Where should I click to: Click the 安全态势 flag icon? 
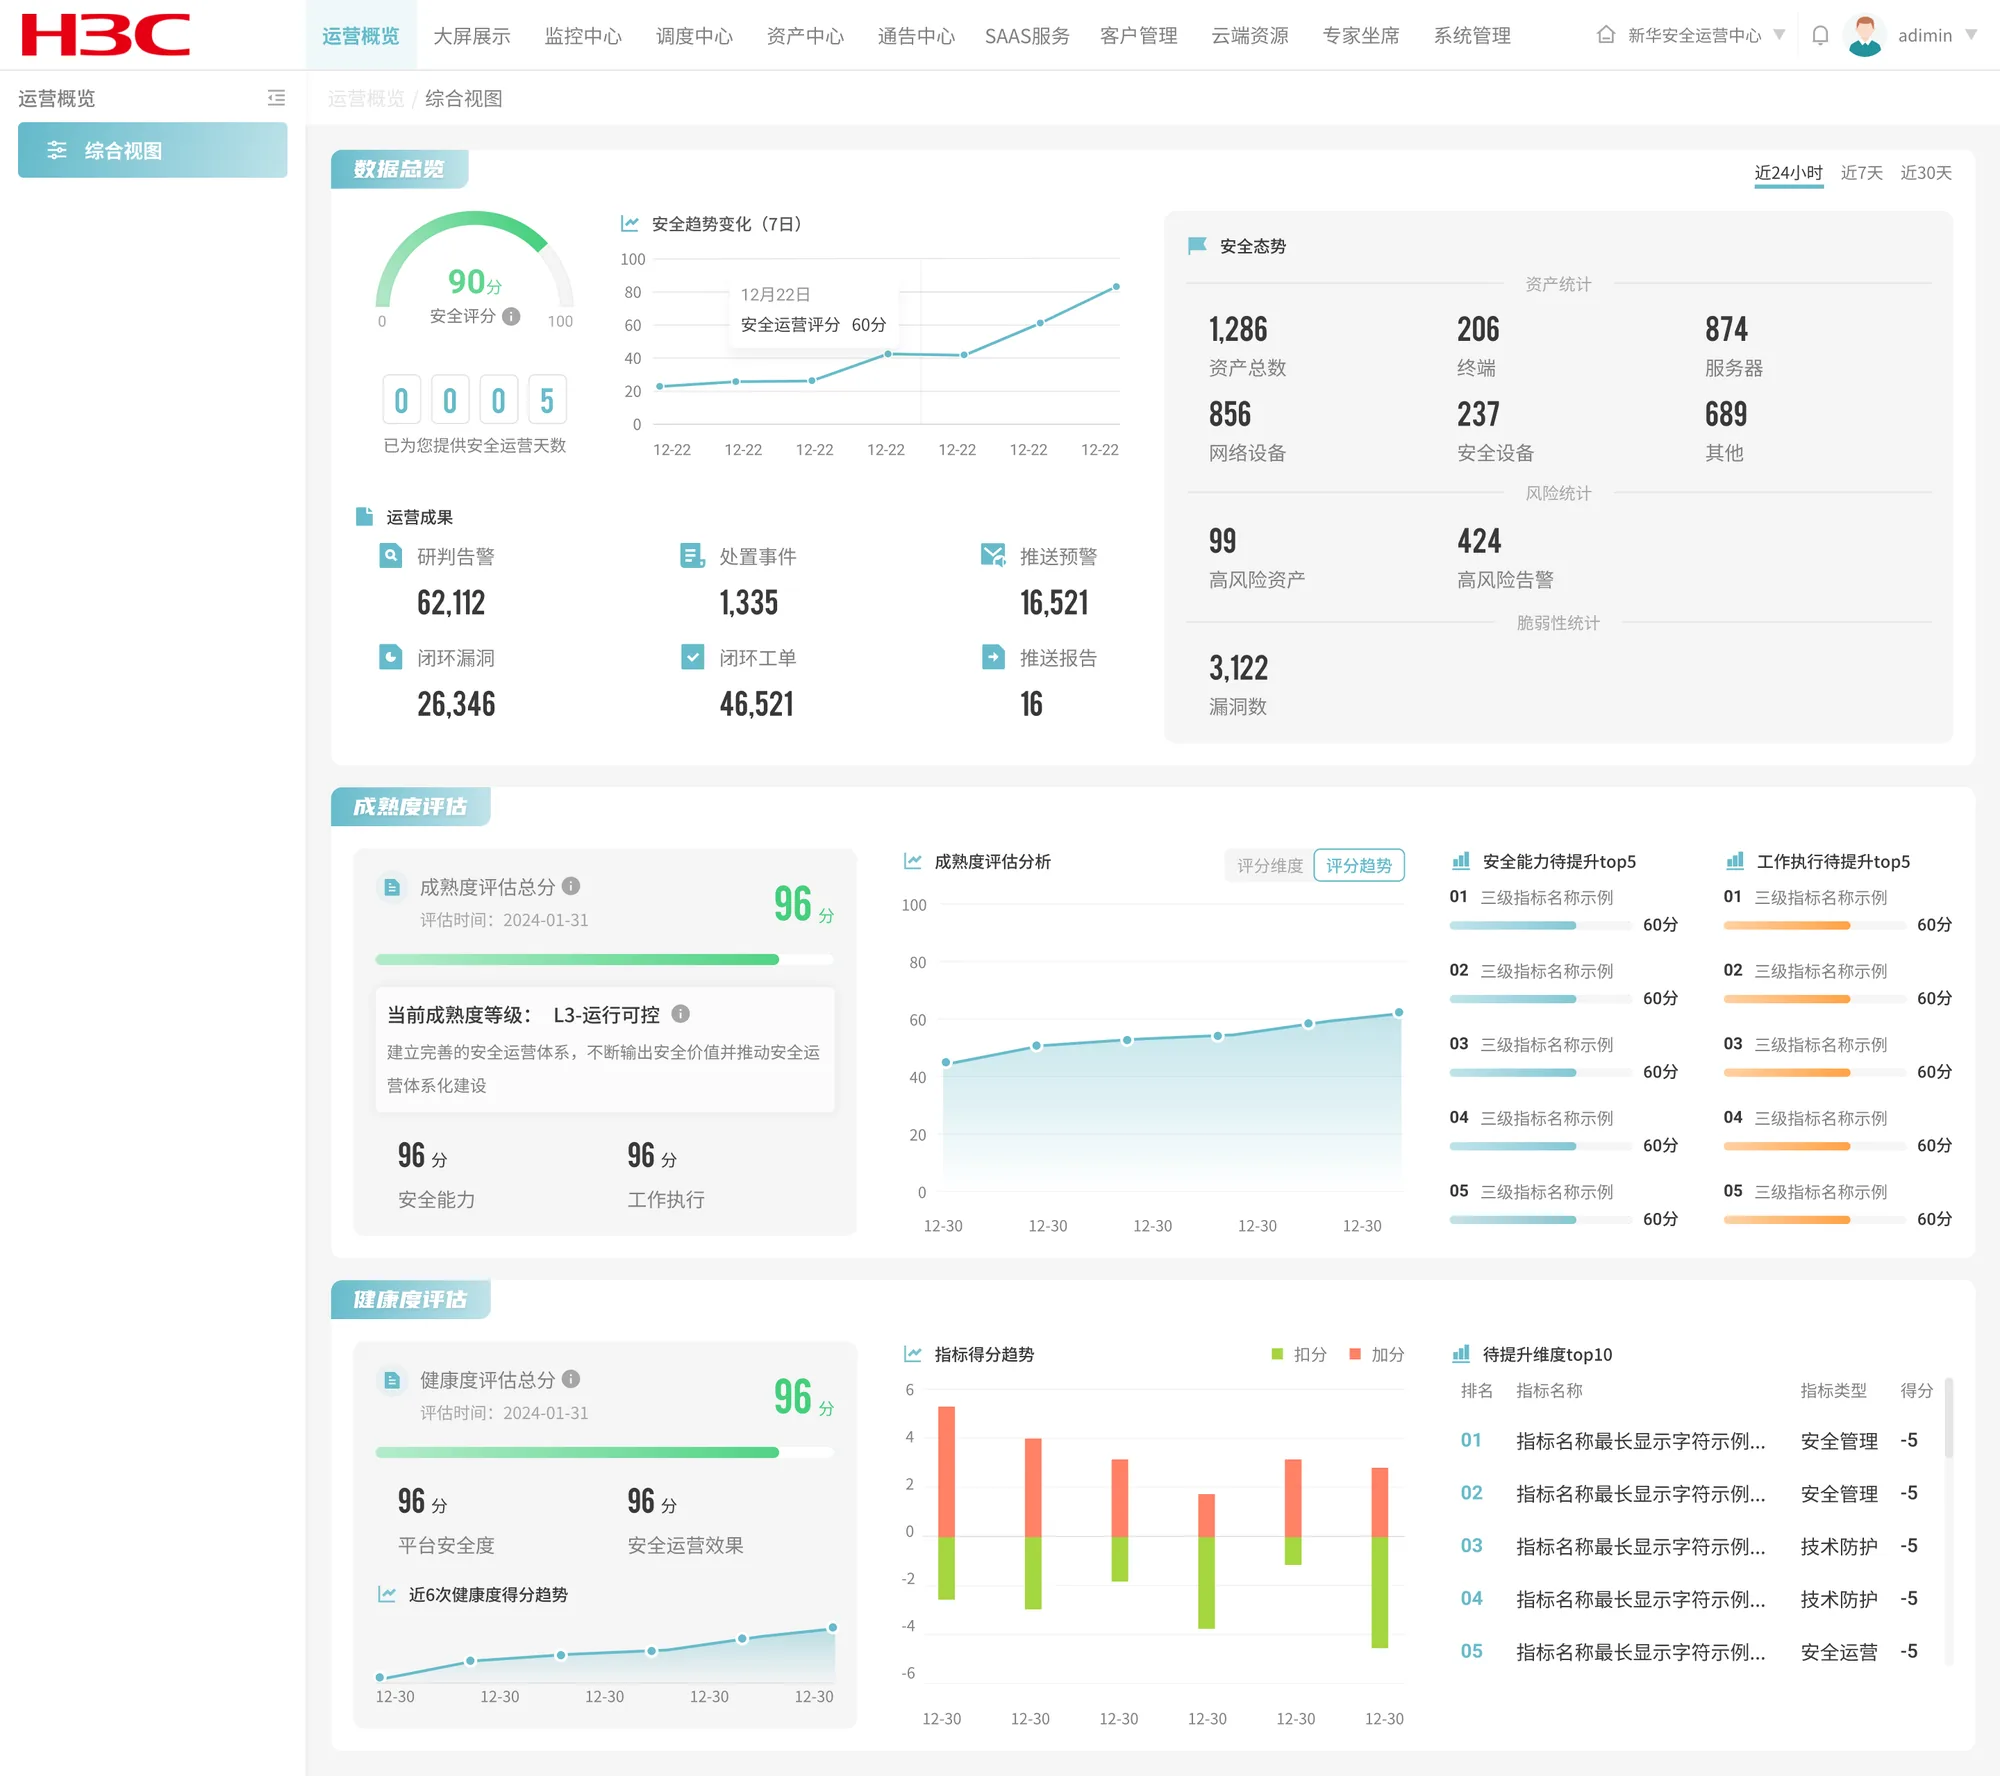coord(1197,246)
